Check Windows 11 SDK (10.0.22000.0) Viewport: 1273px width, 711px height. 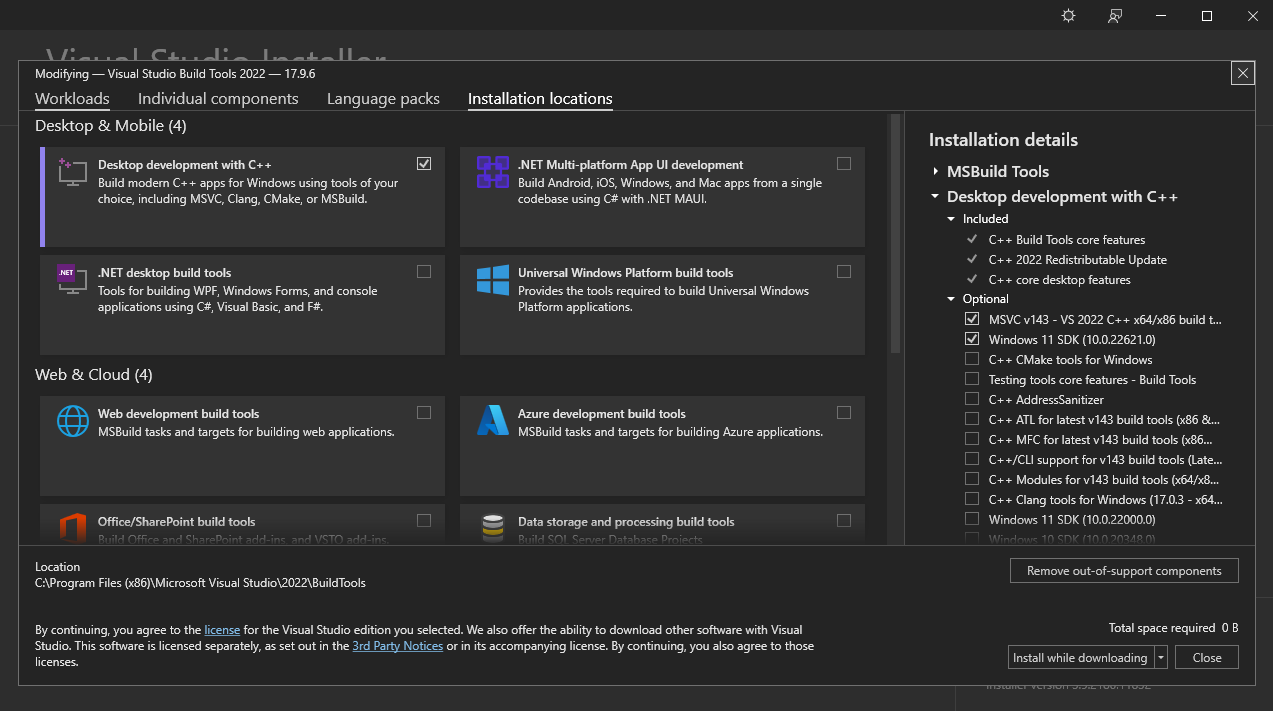[972, 519]
